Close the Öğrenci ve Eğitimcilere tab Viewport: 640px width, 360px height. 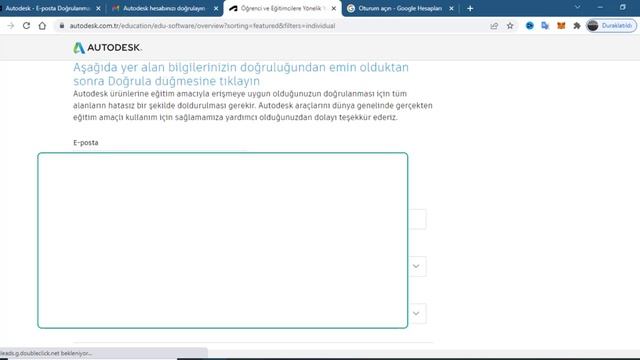[x=333, y=8]
